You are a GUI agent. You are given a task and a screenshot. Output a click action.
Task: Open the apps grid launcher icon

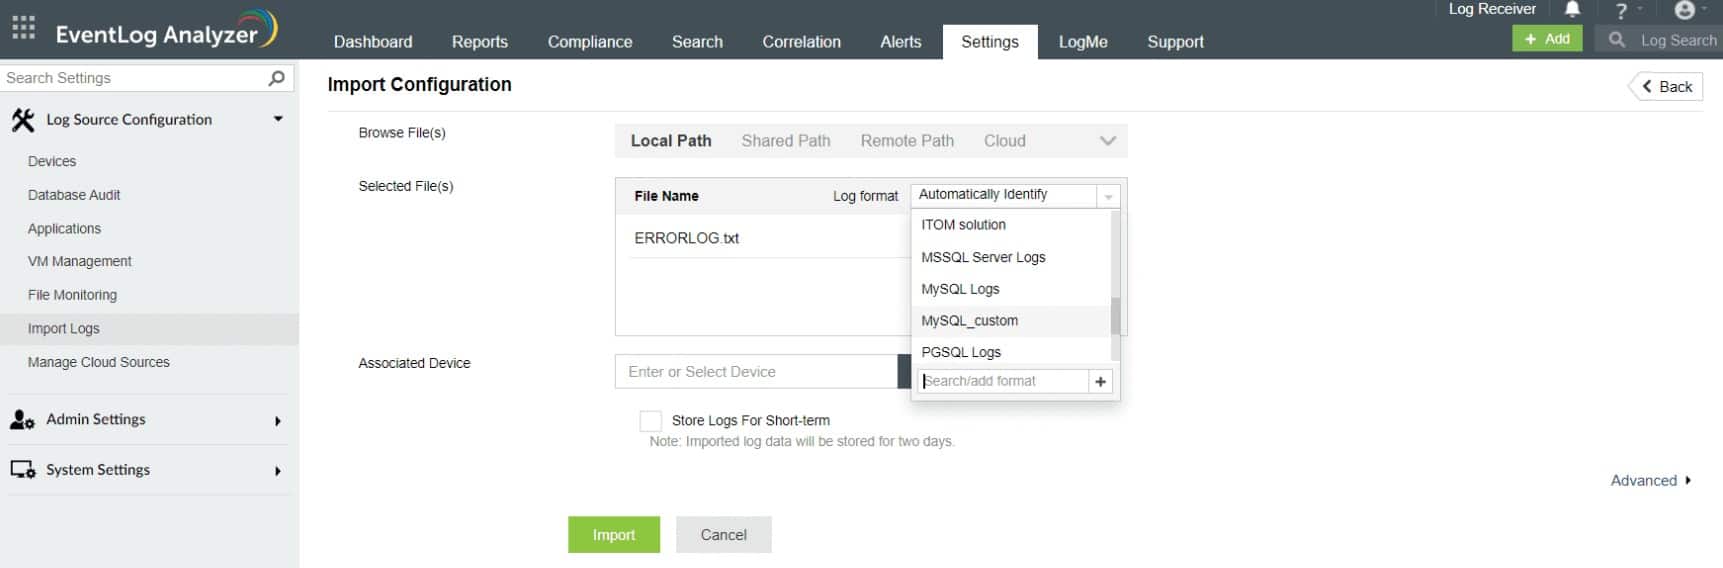23,28
